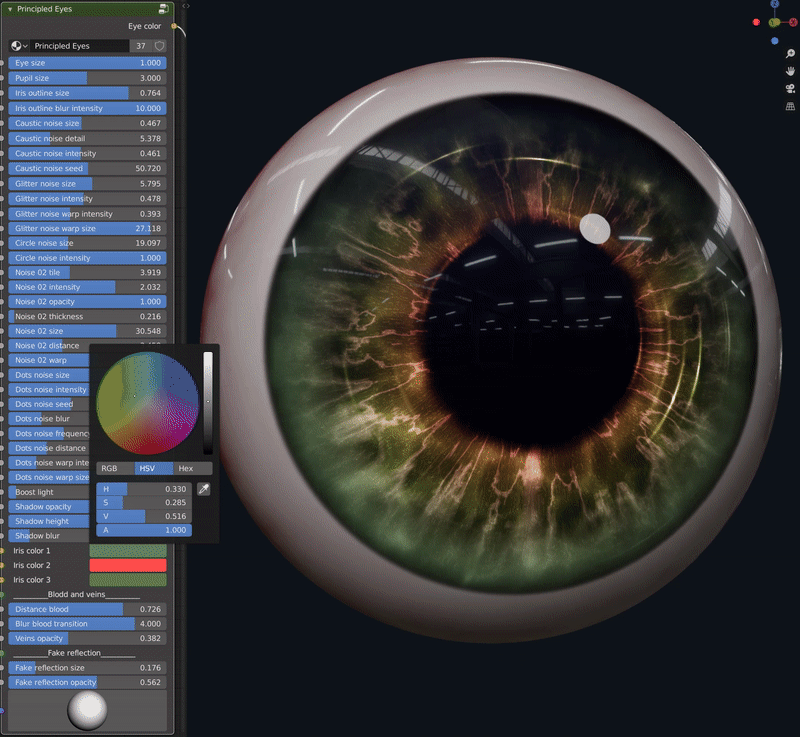800x737 pixels.
Task: Toggle perspective/orthographic grid icon
Action: [x=790, y=106]
